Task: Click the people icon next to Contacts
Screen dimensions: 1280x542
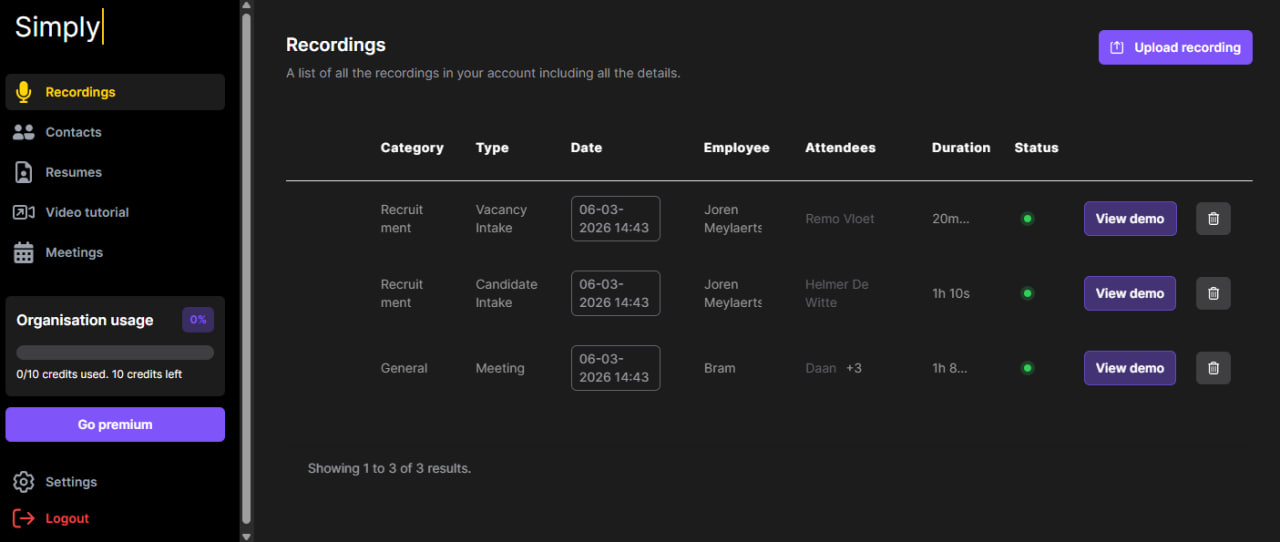Action: point(24,132)
